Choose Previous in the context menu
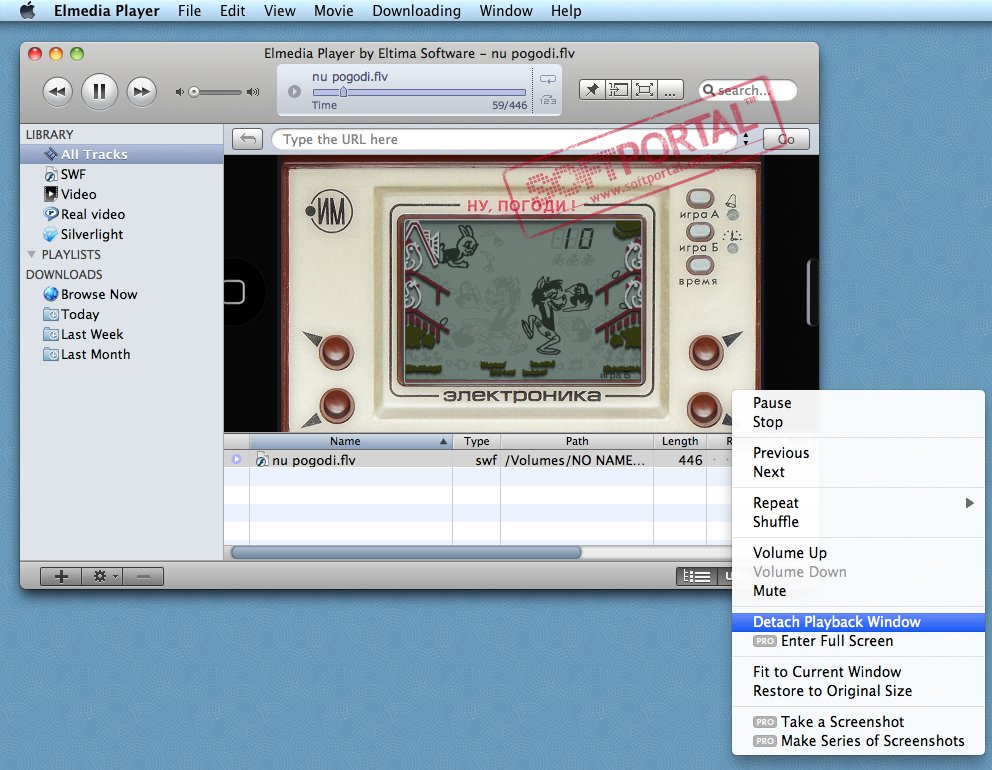This screenshot has width=992, height=770. [x=859, y=453]
